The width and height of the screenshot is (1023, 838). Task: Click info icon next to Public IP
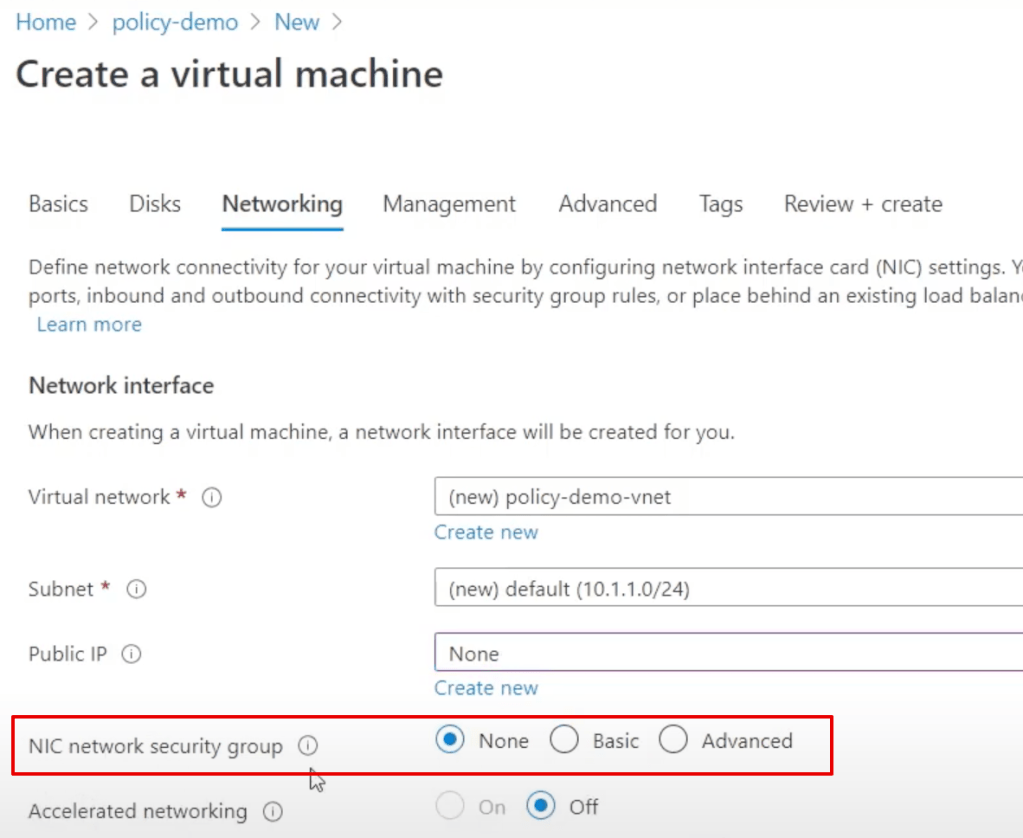pos(131,654)
